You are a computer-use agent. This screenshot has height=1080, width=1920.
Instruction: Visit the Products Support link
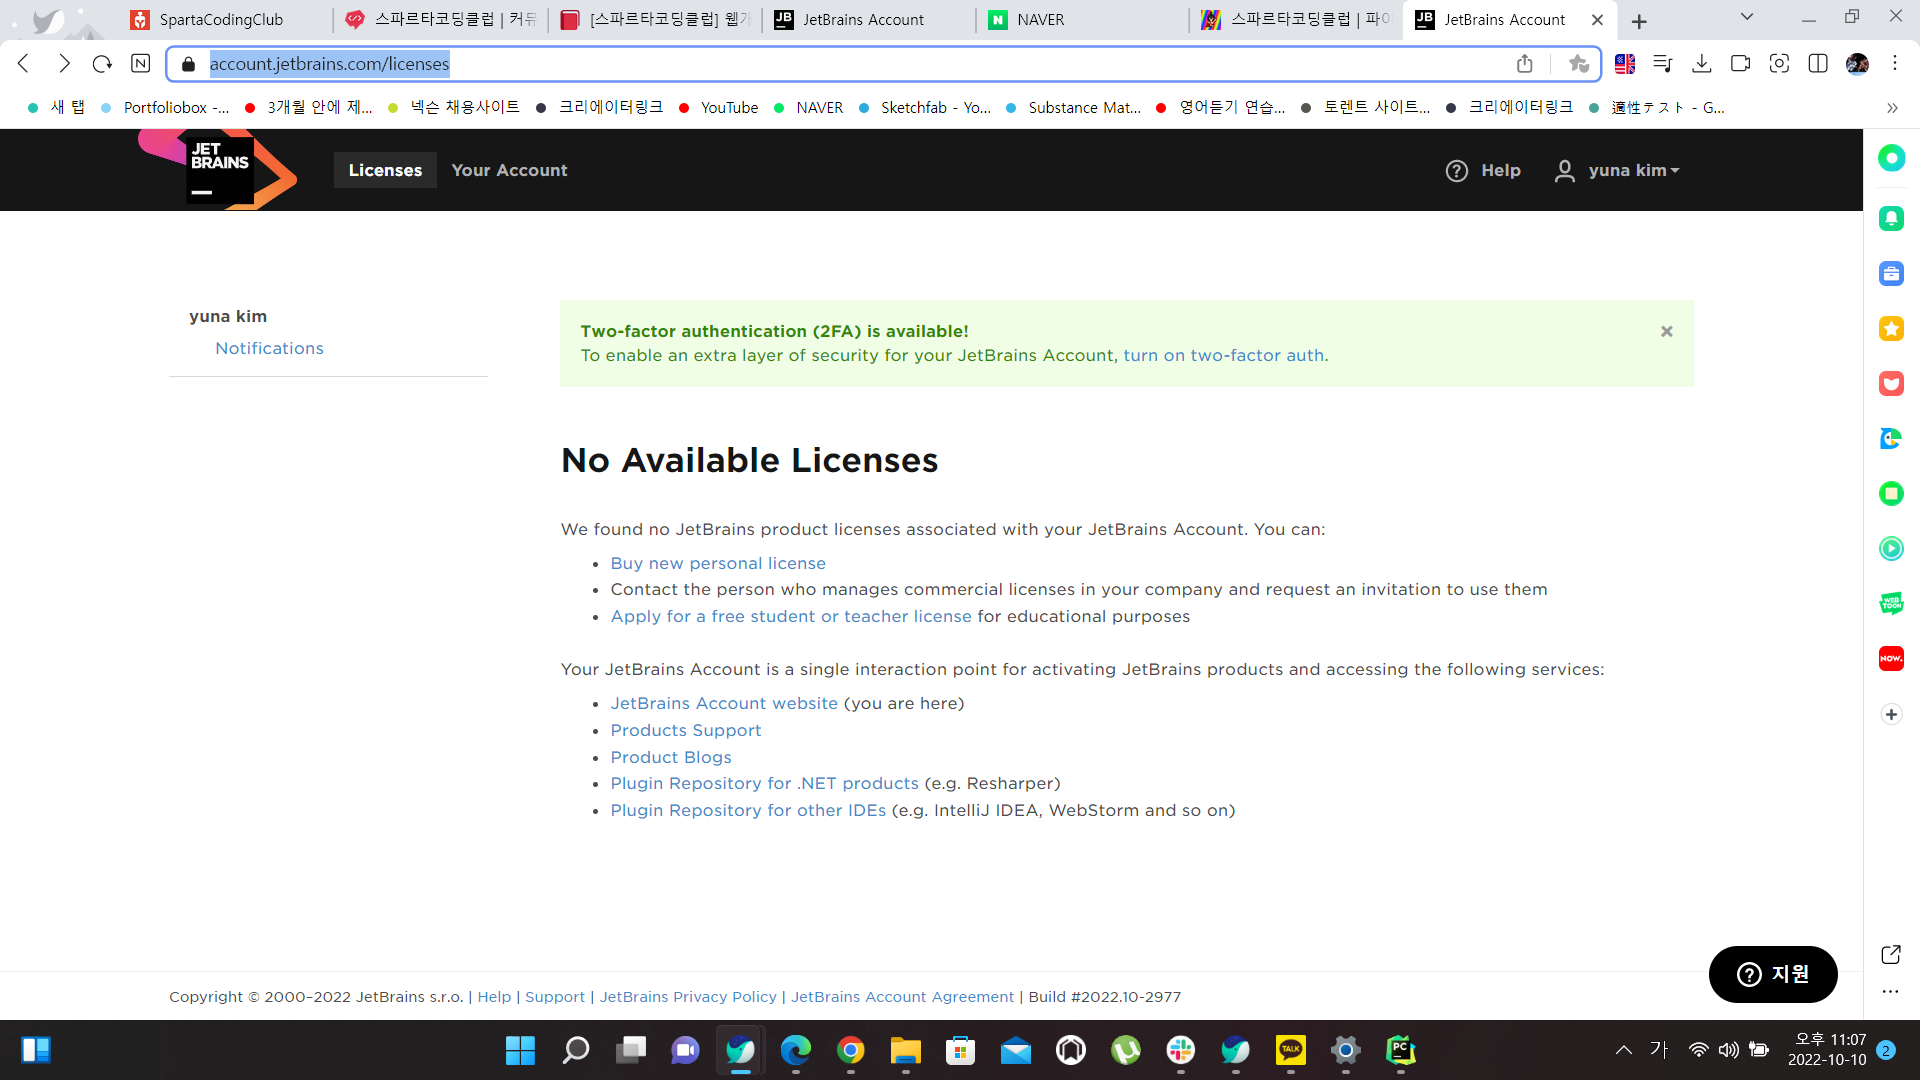coord(686,730)
